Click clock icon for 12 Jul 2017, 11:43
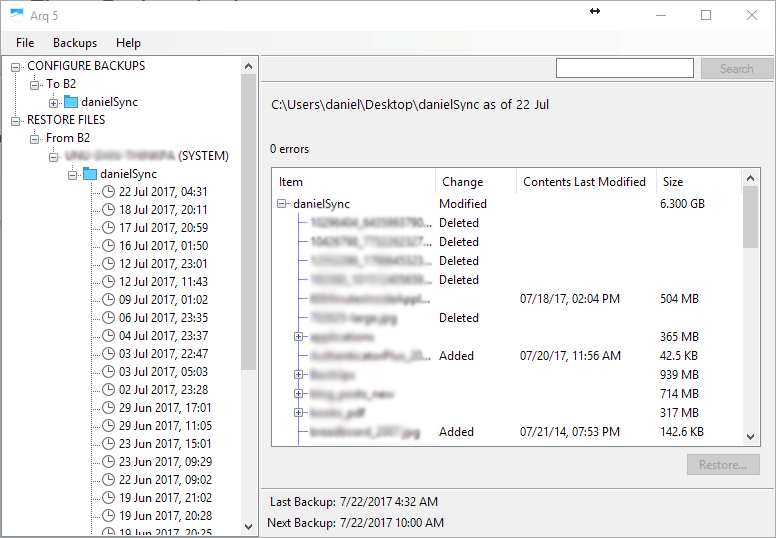776x538 pixels. click(108, 282)
